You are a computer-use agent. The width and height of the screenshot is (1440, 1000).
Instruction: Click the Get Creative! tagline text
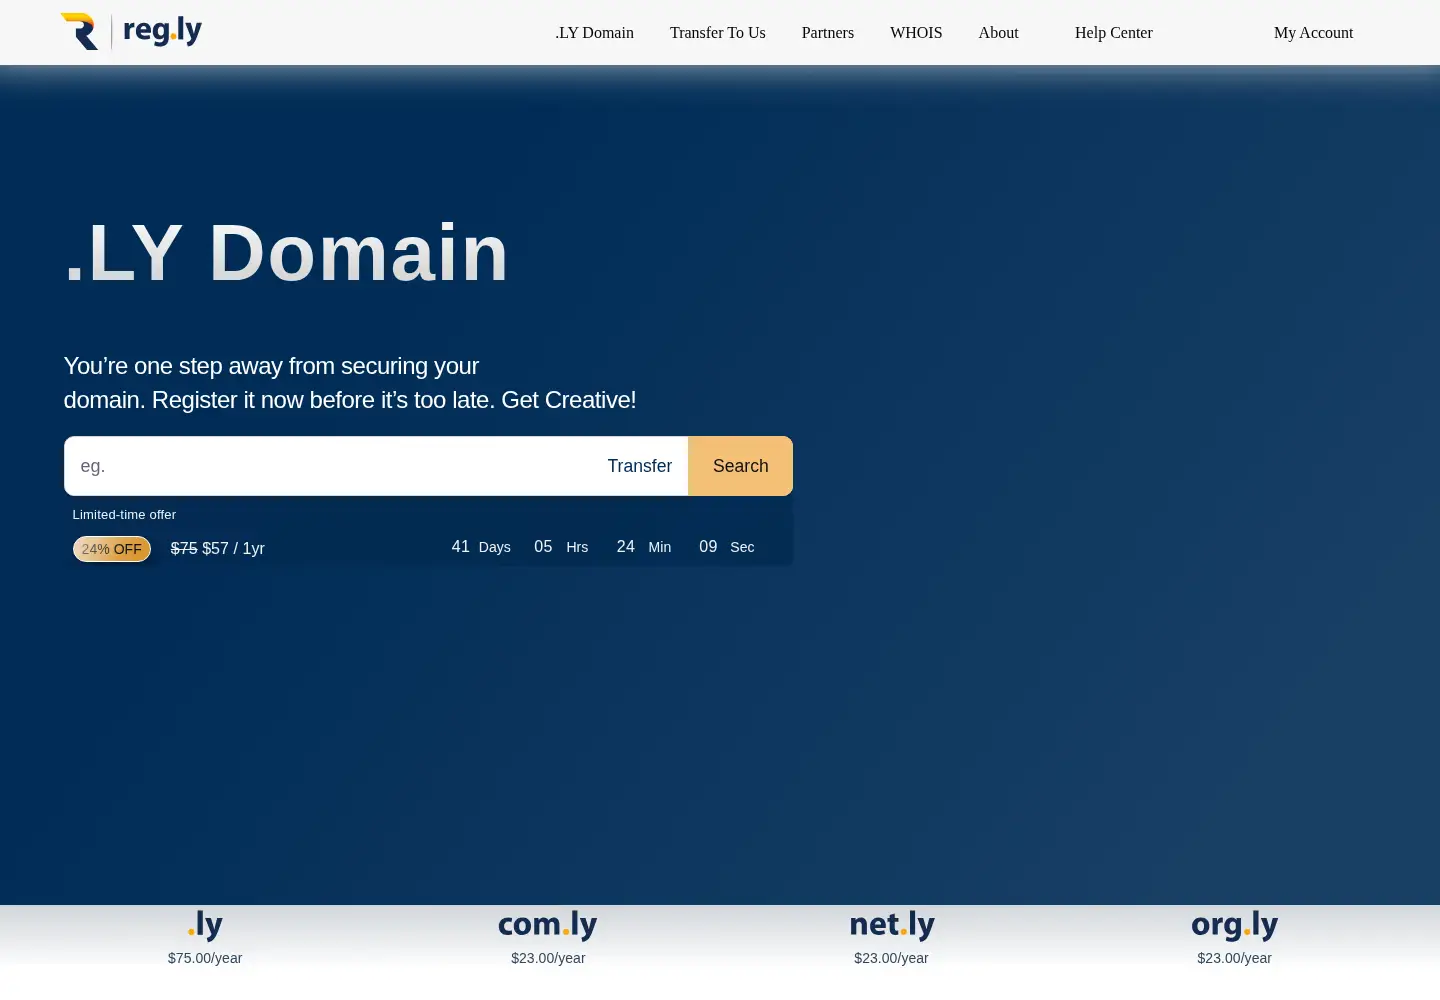tap(569, 400)
